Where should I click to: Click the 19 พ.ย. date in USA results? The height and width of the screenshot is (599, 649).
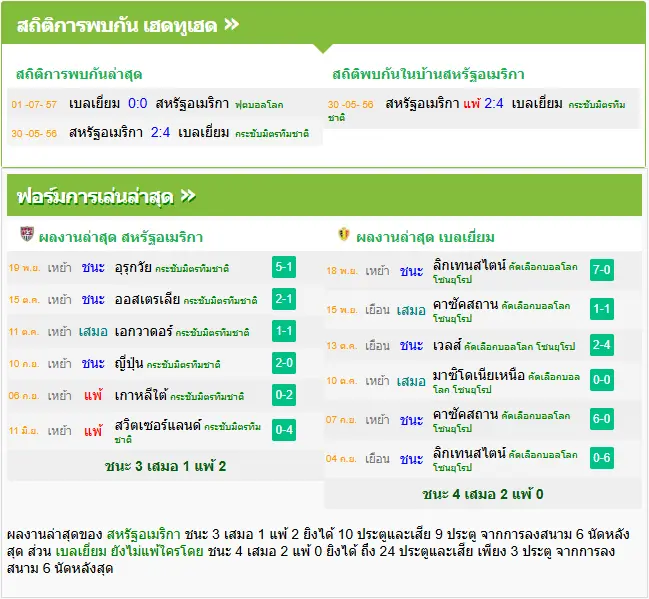click(x=24, y=268)
